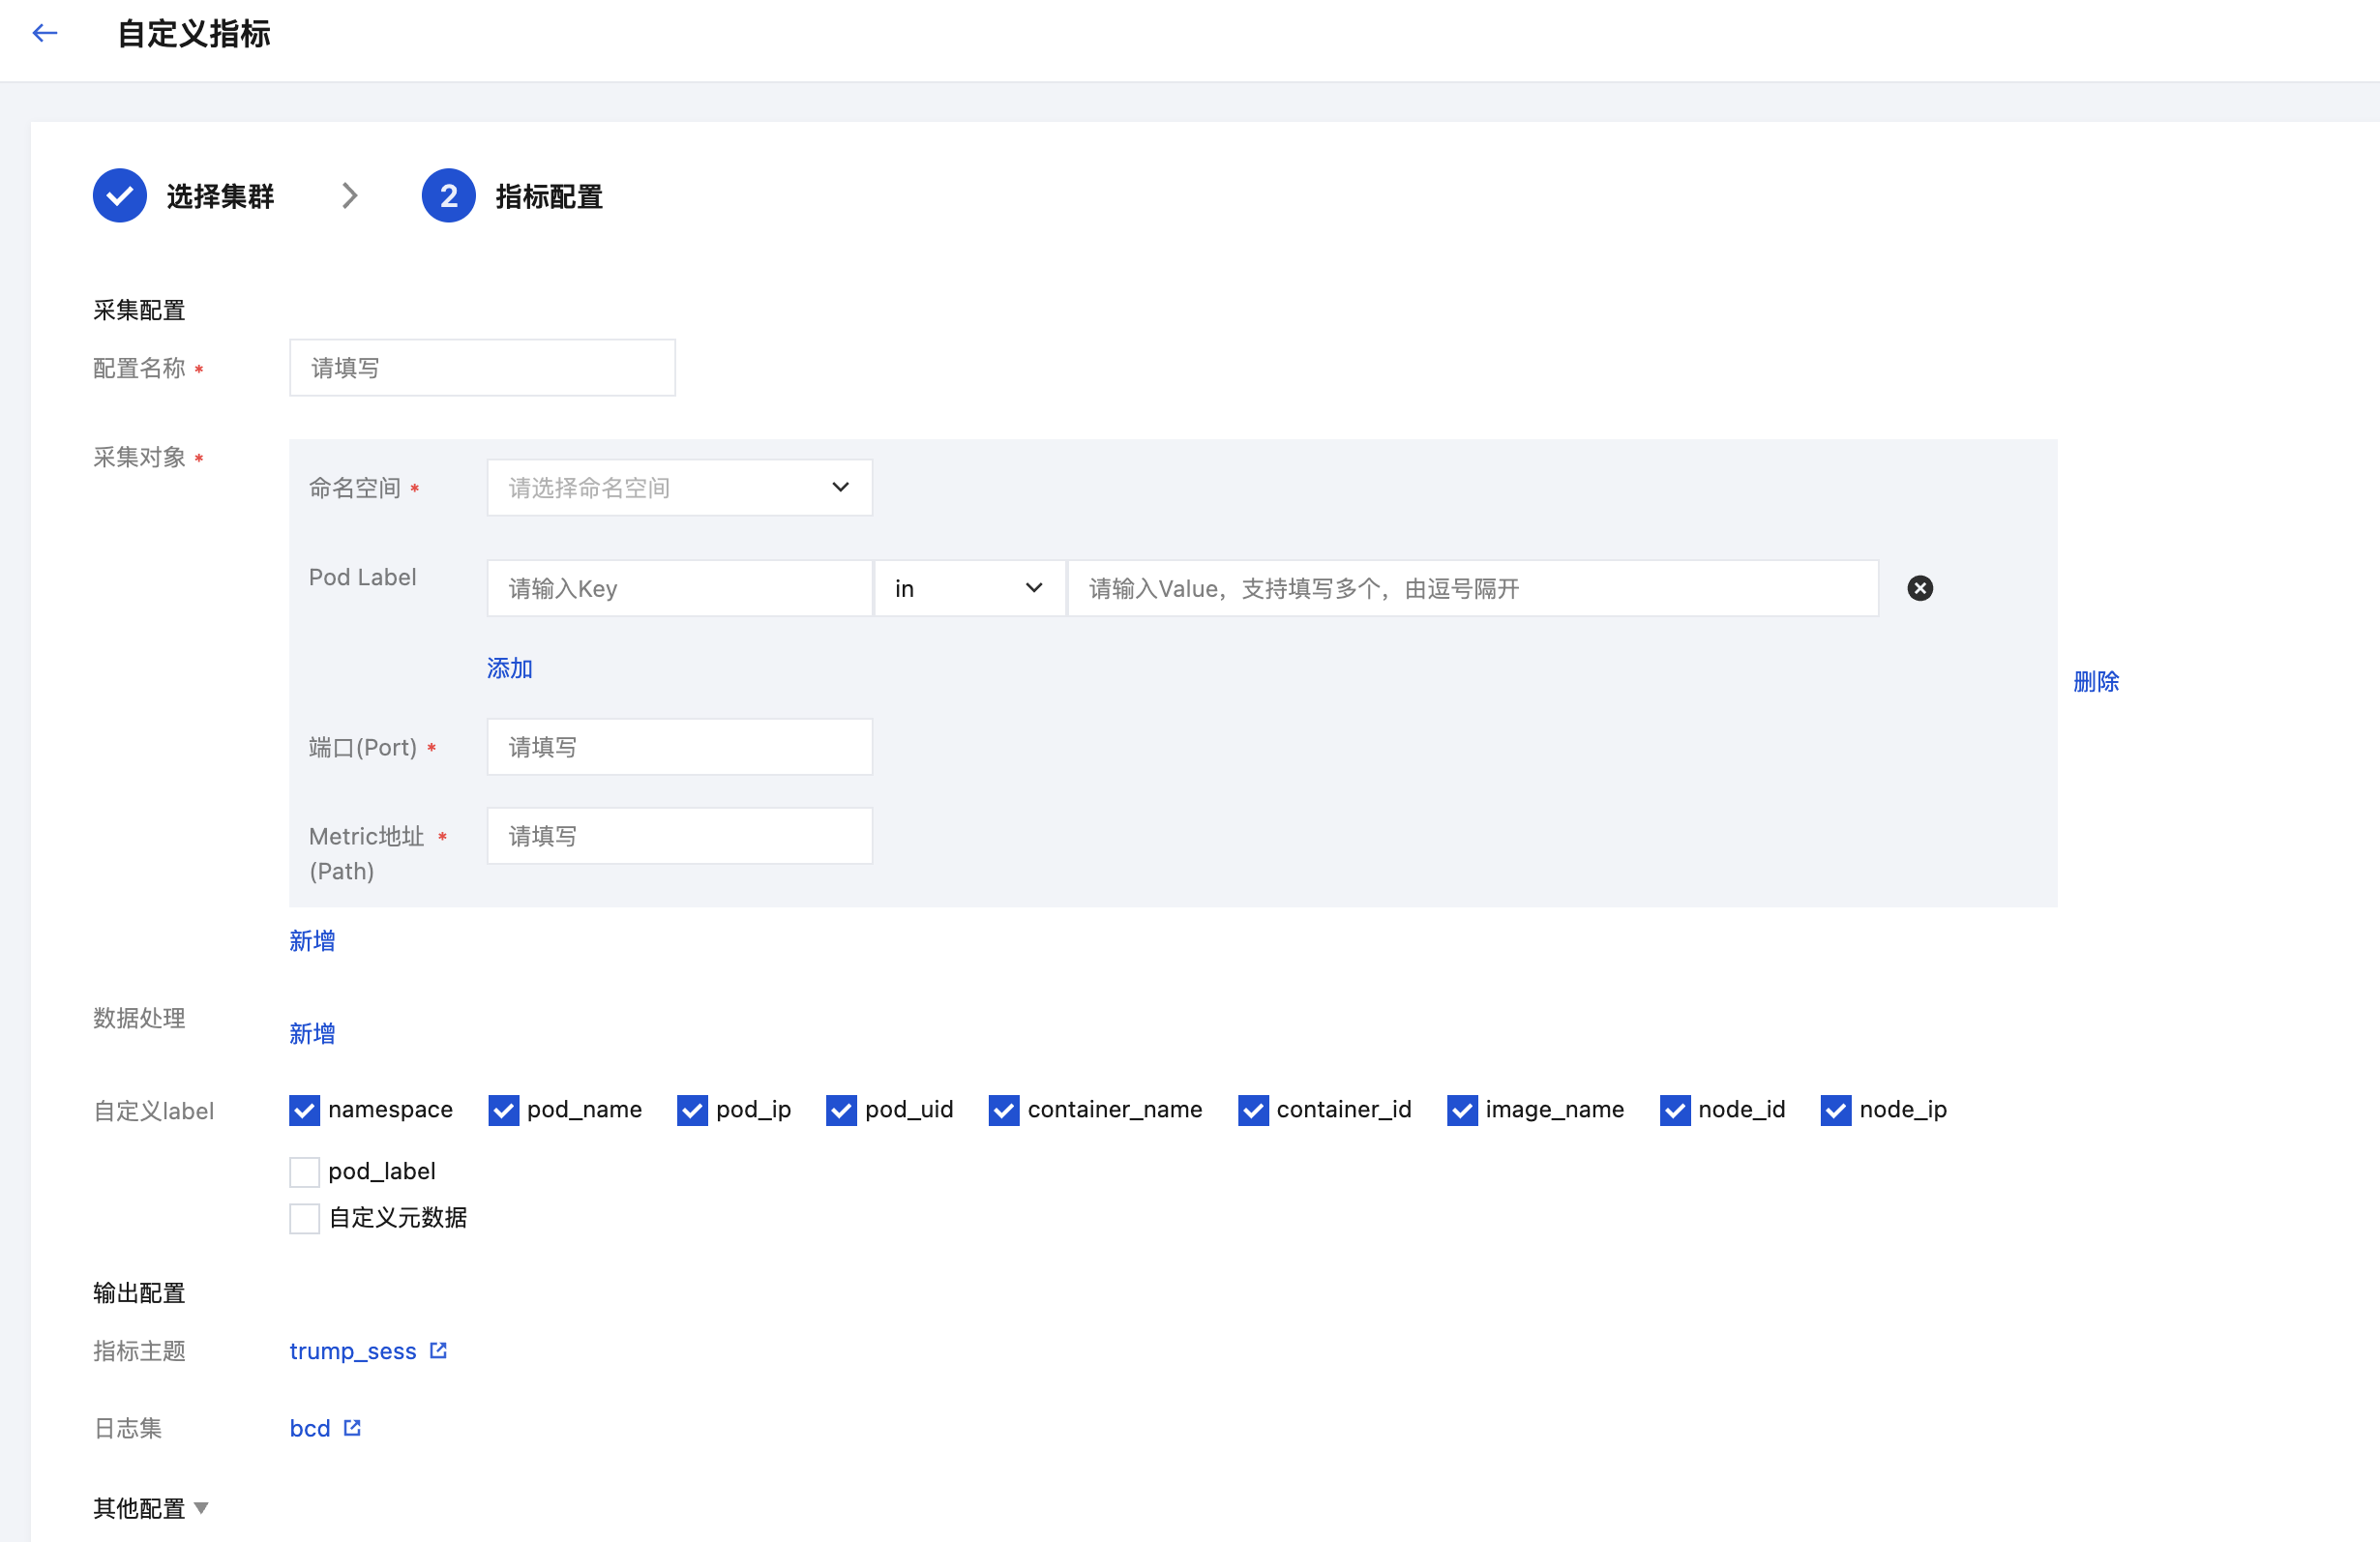The height and width of the screenshot is (1542, 2380).
Task: Click the step 2 number circle
Action: [x=448, y=196]
